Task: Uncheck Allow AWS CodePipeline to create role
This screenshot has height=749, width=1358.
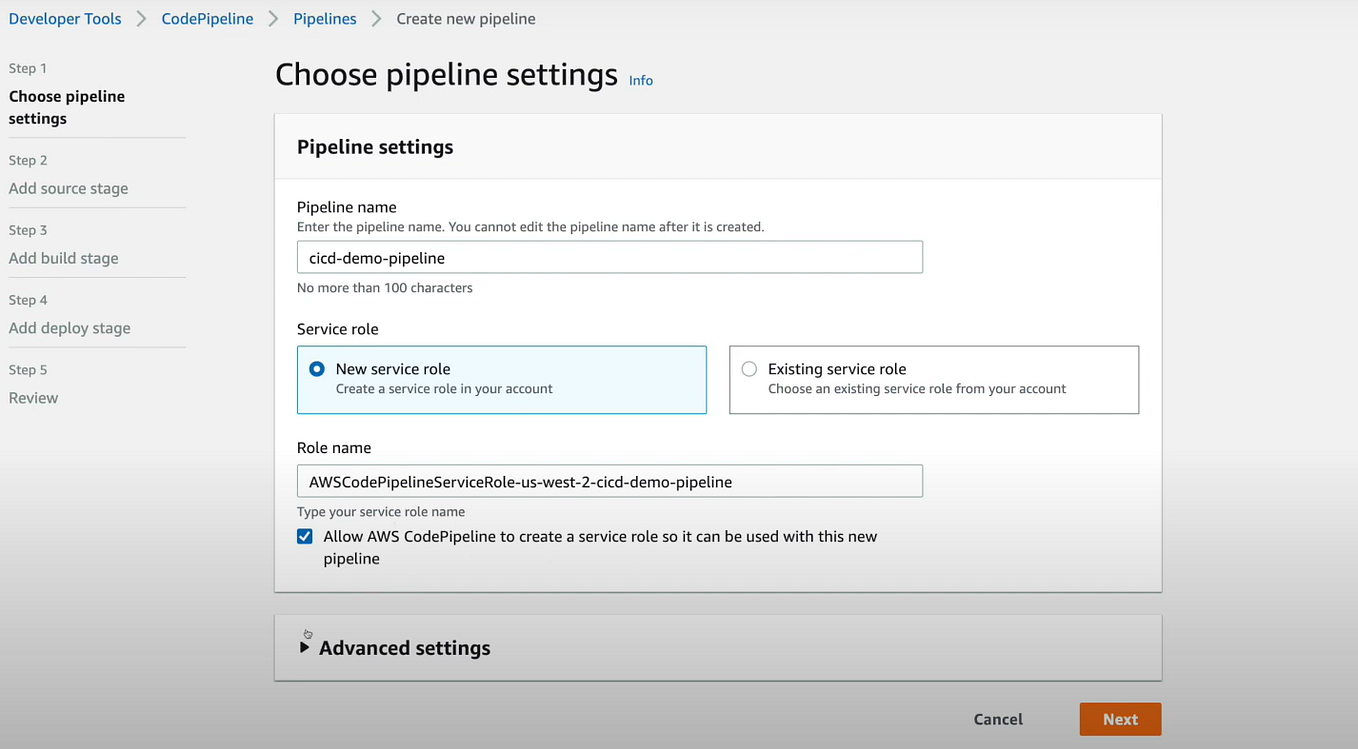Action: pos(305,537)
